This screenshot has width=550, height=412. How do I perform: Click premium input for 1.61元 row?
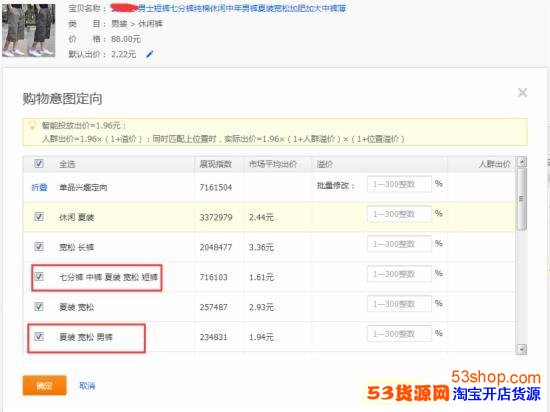pos(399,274)
